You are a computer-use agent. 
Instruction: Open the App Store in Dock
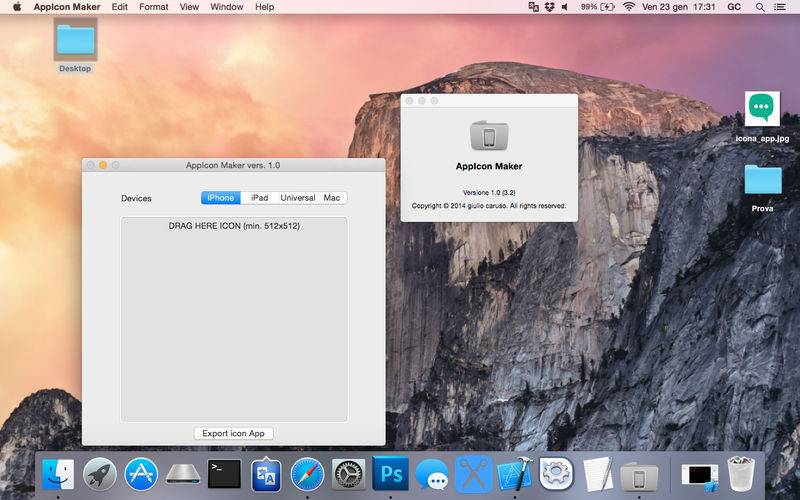[x=141, y=474]
